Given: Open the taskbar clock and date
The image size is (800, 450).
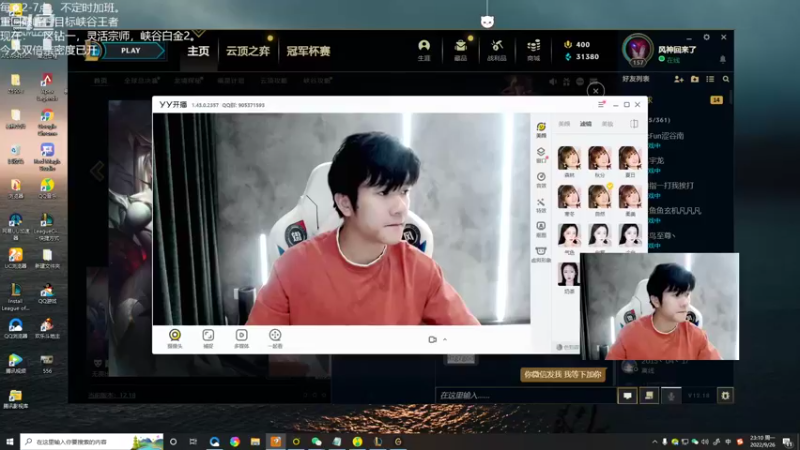Looking at the screenshot, I should (762, 441).
